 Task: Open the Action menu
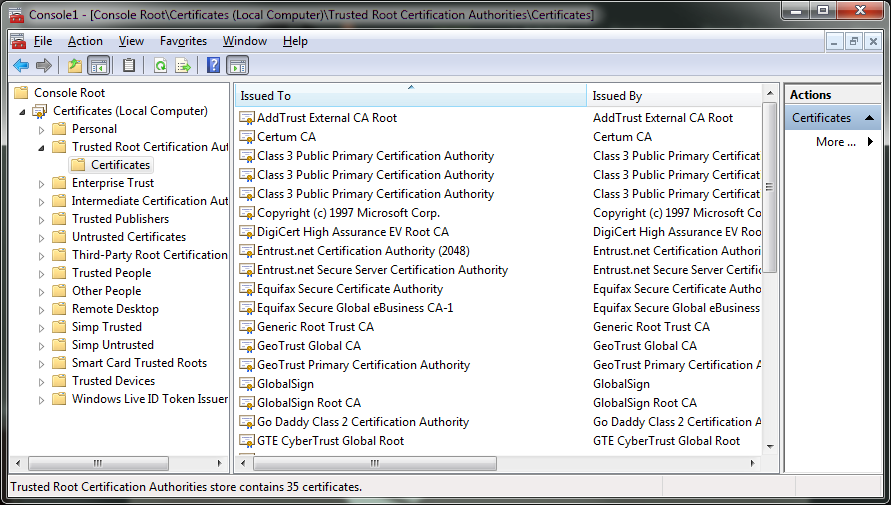[85, 41]
